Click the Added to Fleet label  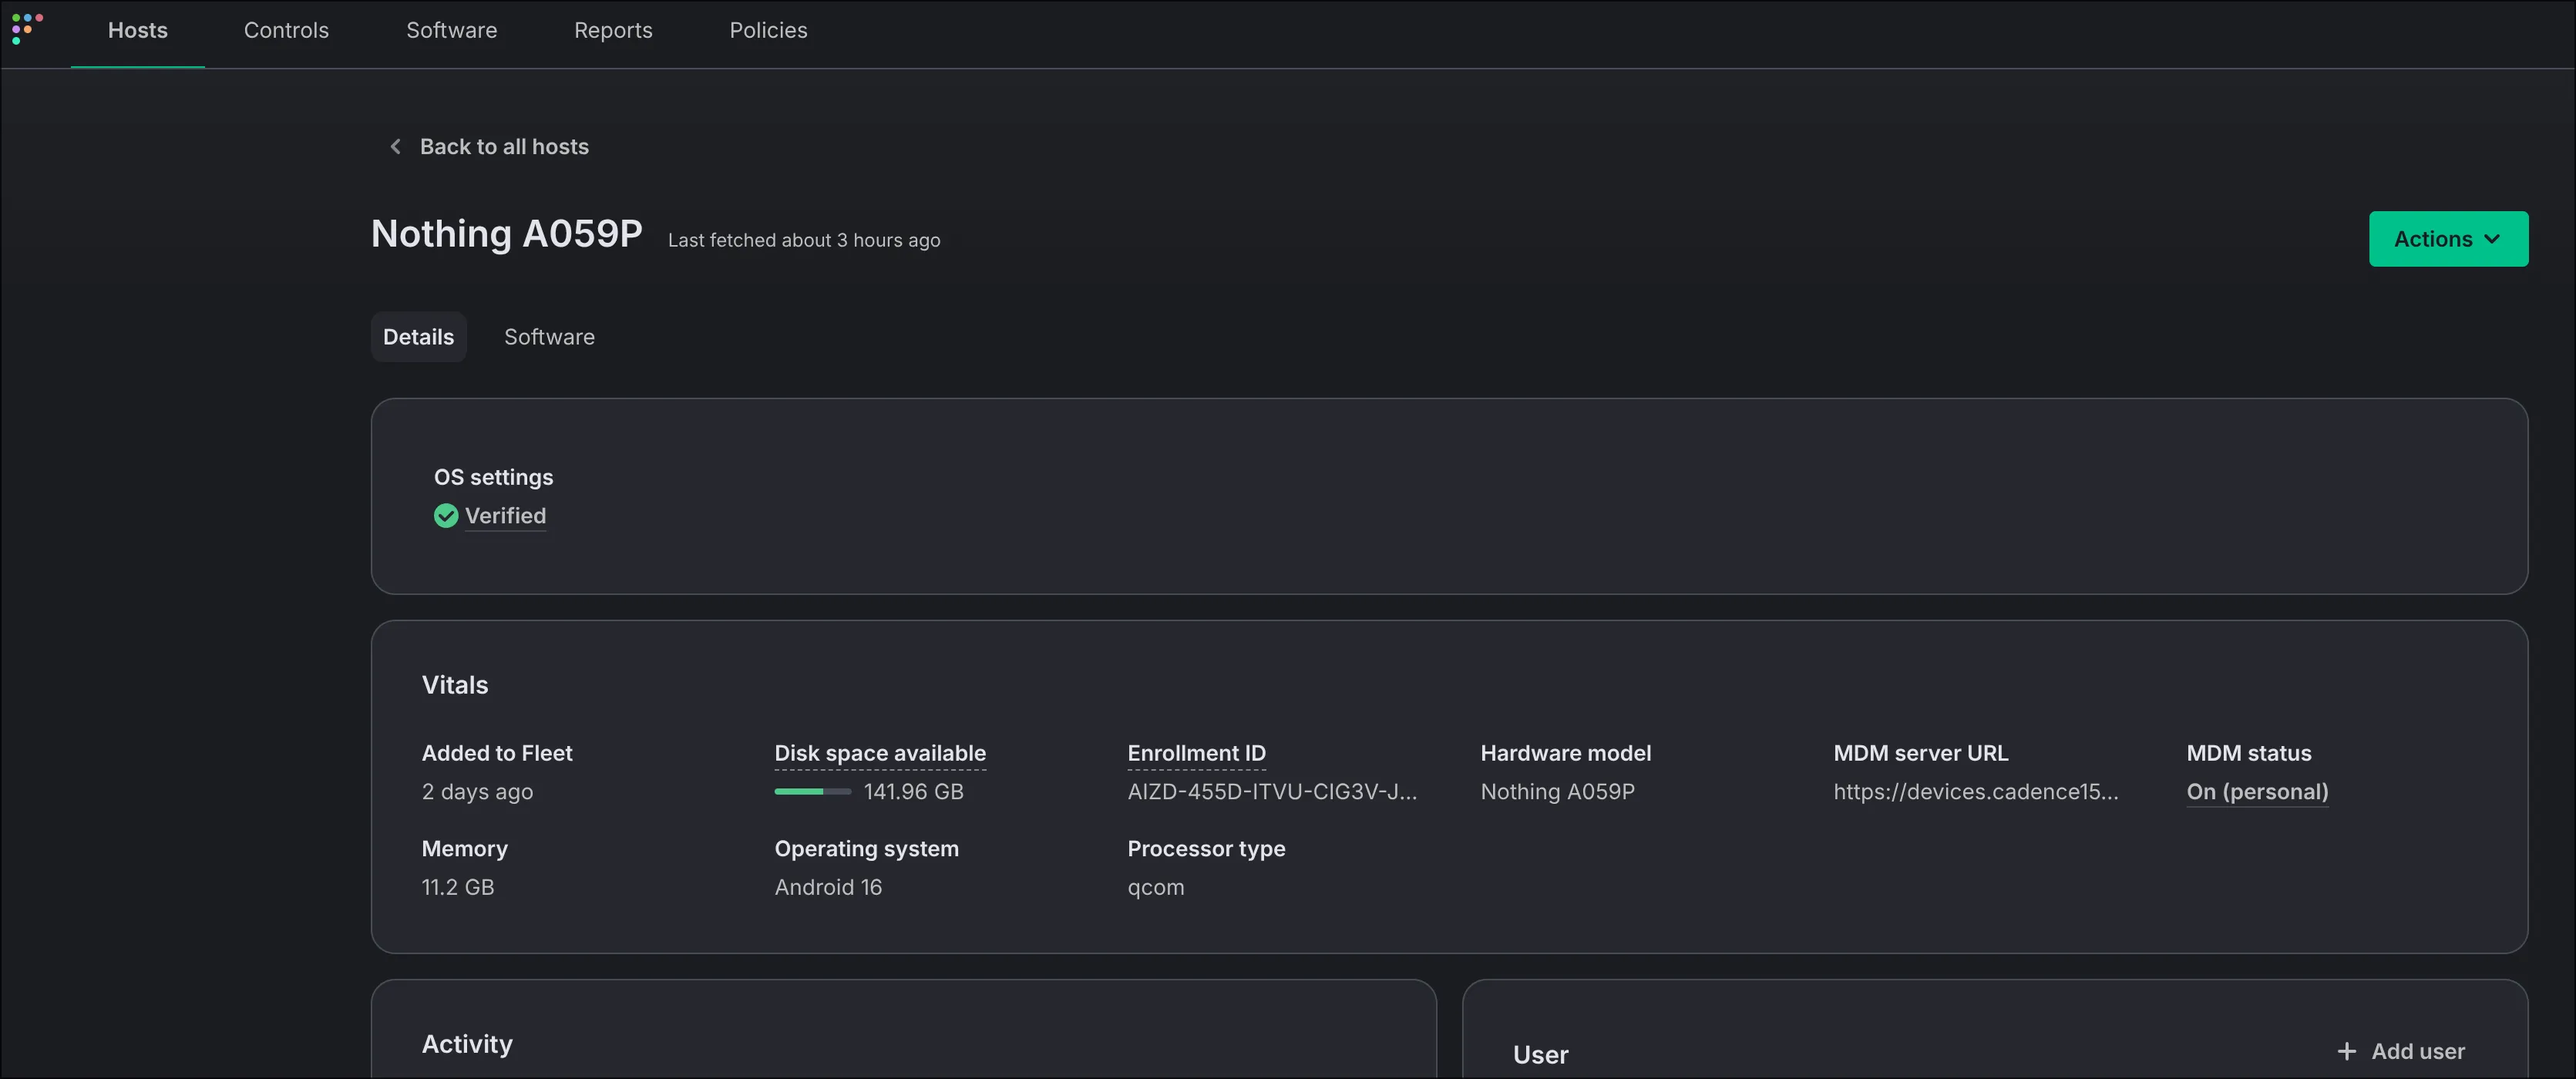click(497, 753)
